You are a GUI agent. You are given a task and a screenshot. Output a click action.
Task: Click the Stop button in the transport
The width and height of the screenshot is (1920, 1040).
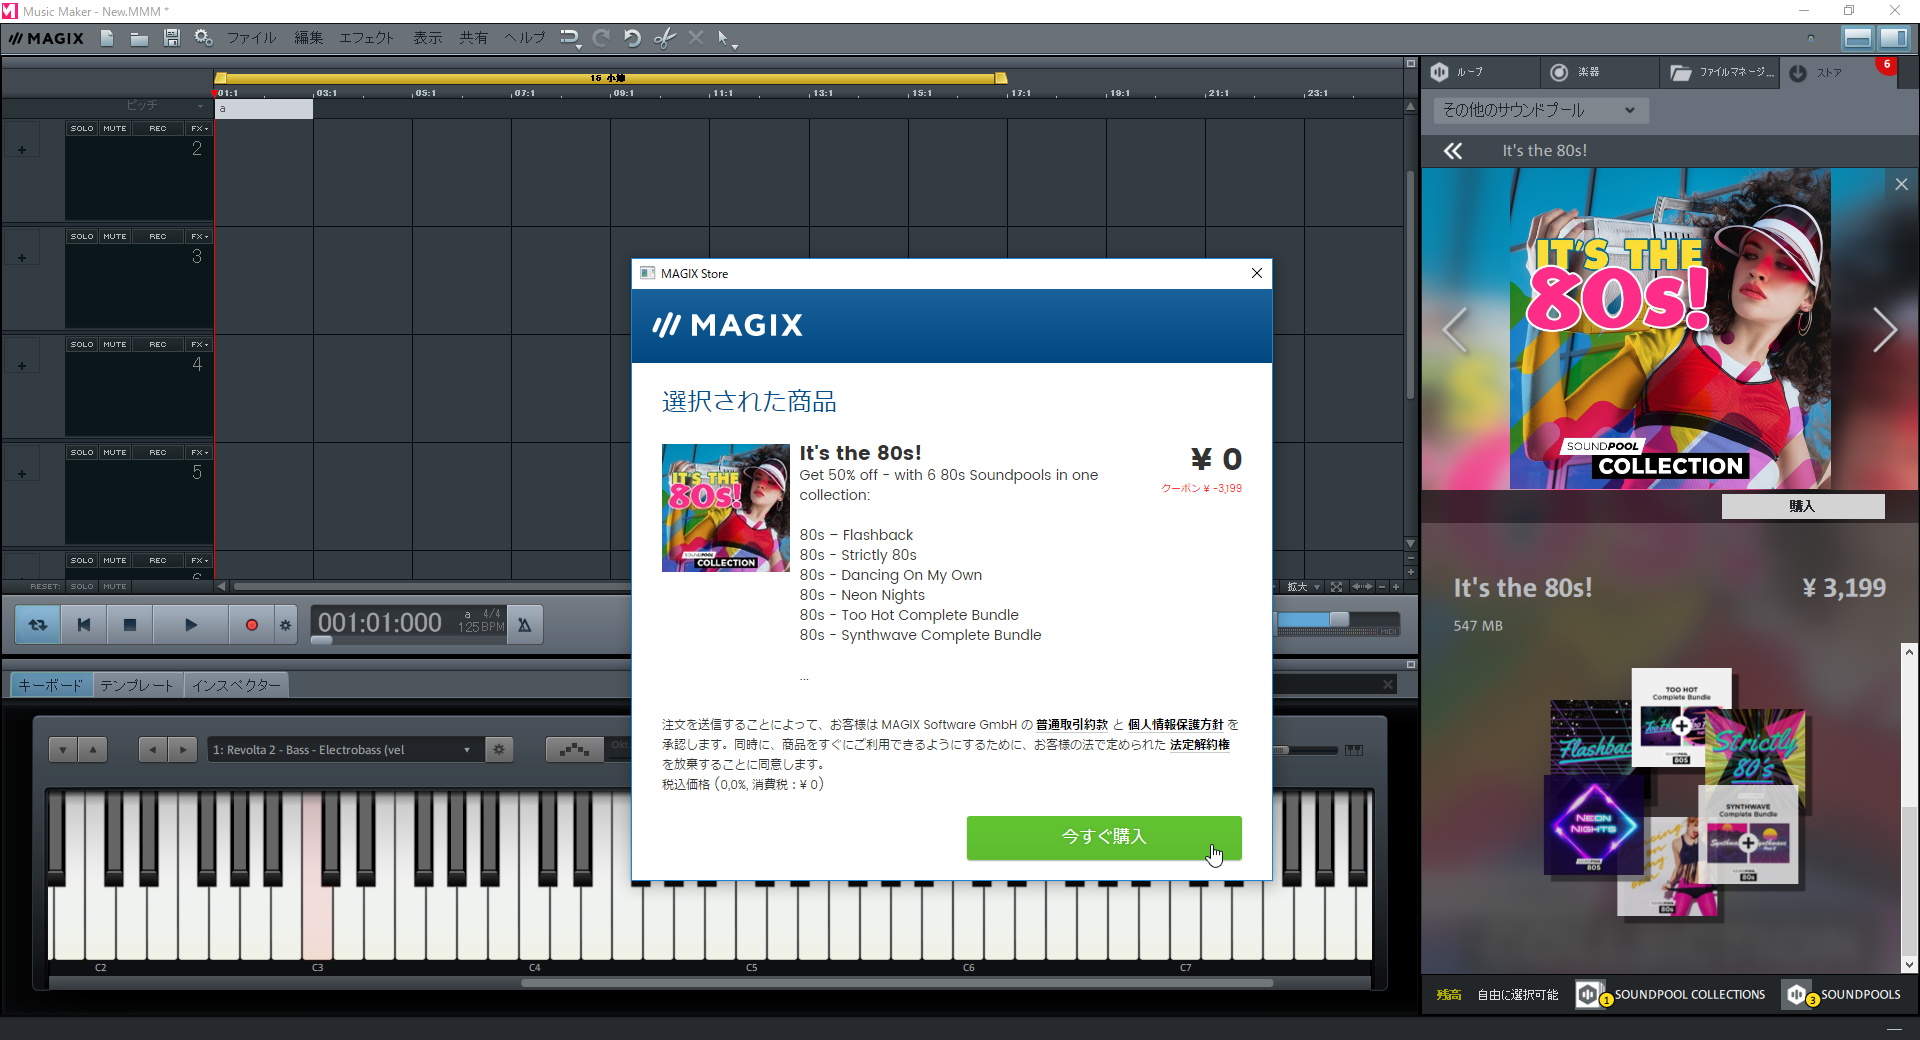pos(130,625)
